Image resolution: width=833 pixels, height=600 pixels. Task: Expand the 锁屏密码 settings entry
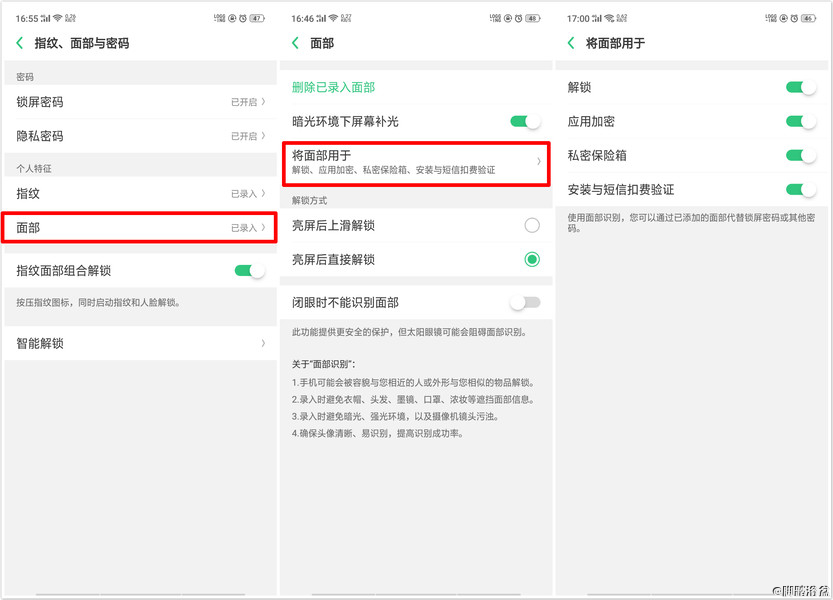[x=140, y=101]
